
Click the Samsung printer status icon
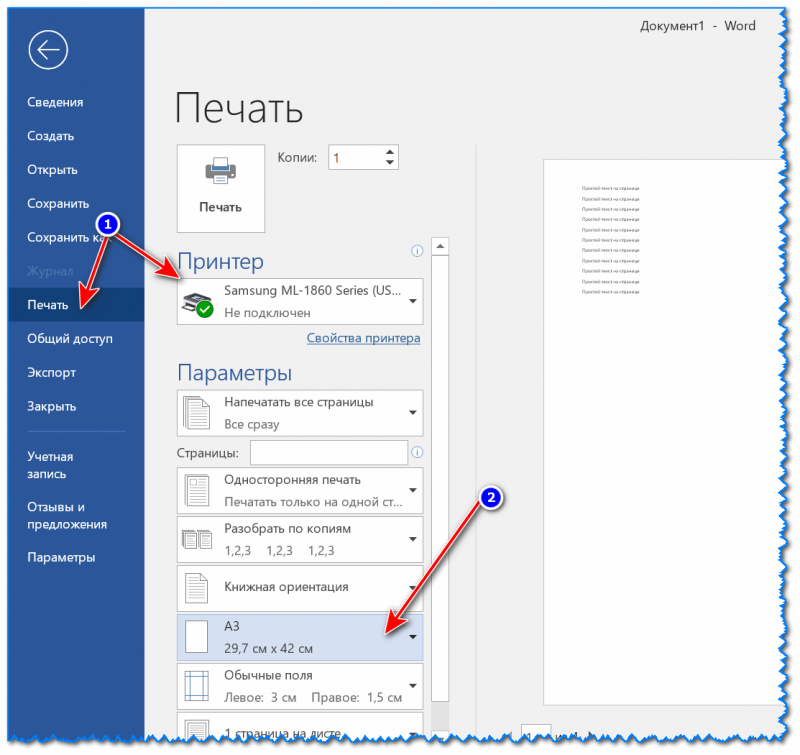click(198, 305)
